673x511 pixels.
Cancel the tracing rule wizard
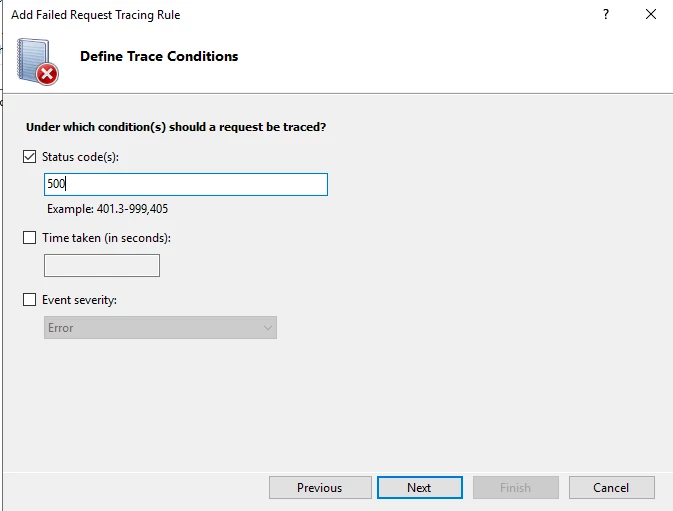[x=612, y=487]
